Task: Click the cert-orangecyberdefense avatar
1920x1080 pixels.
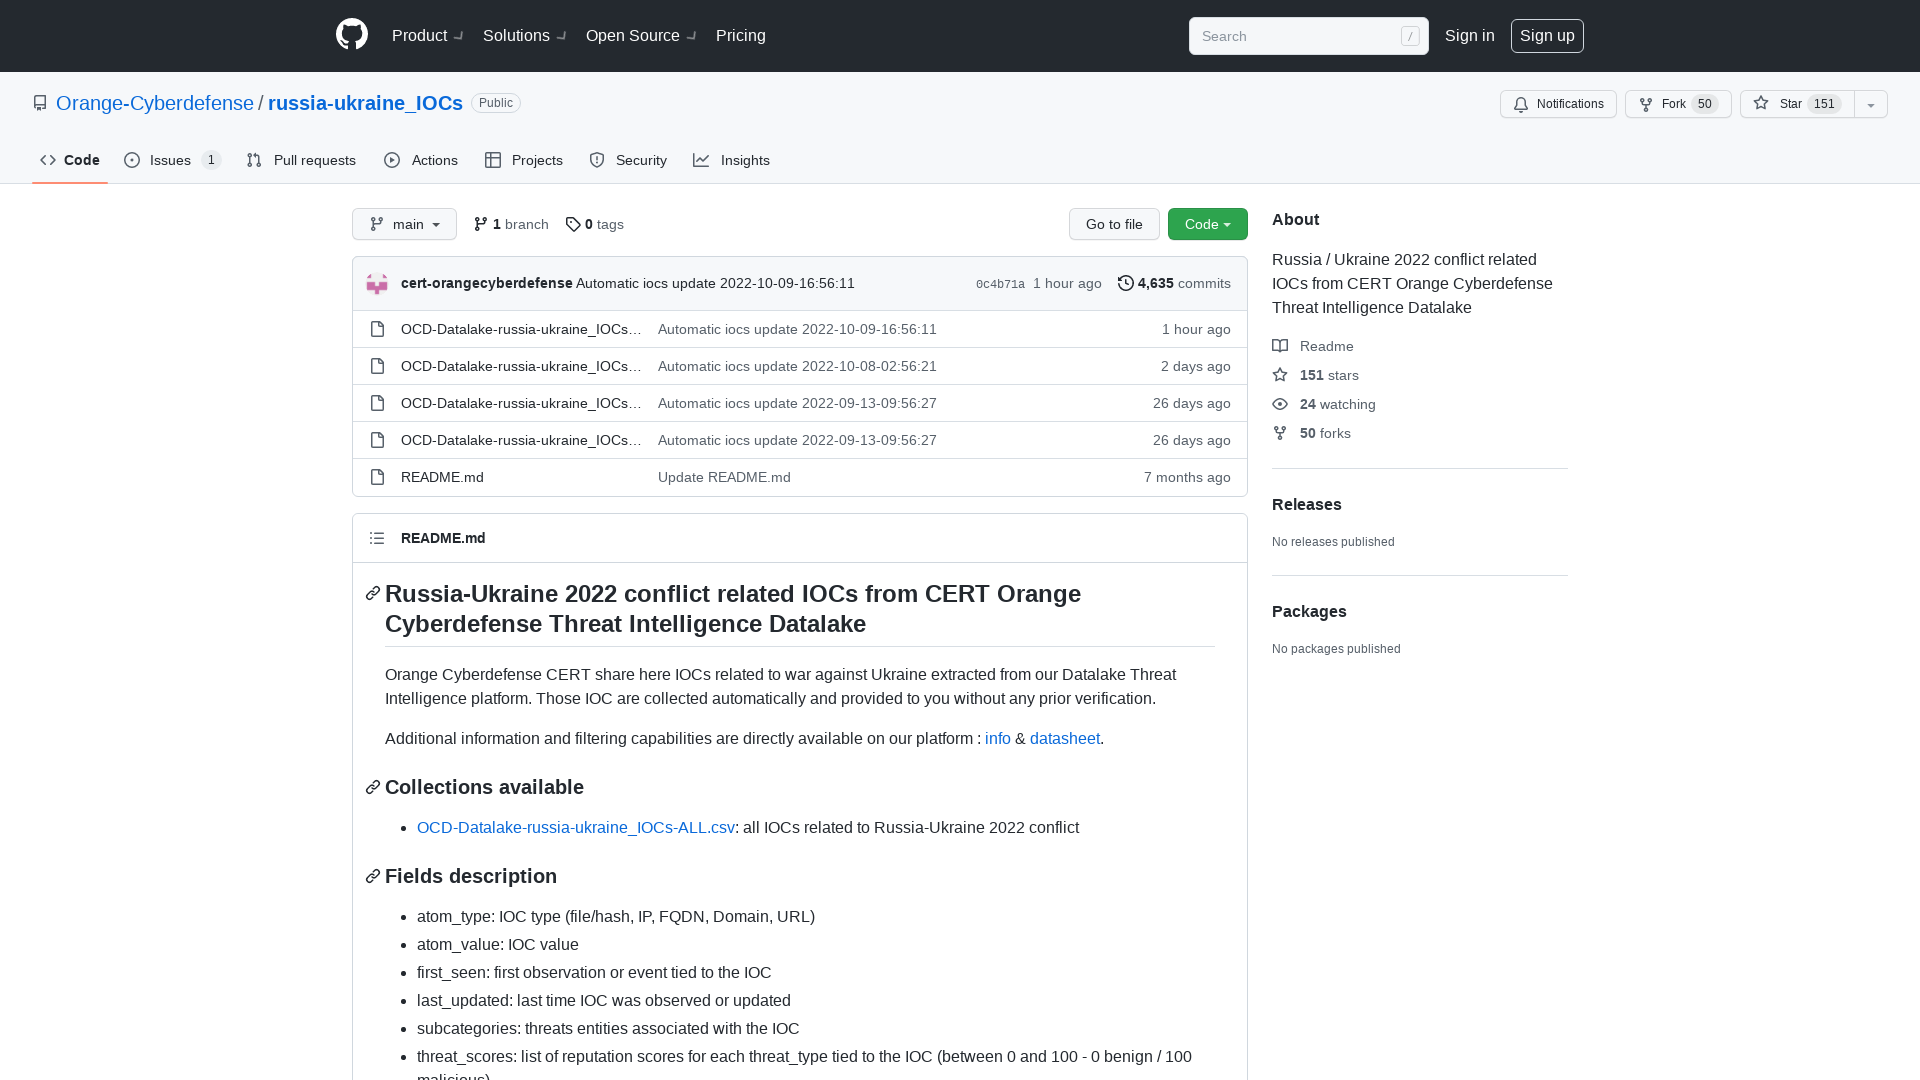Action: pos(377,284)
